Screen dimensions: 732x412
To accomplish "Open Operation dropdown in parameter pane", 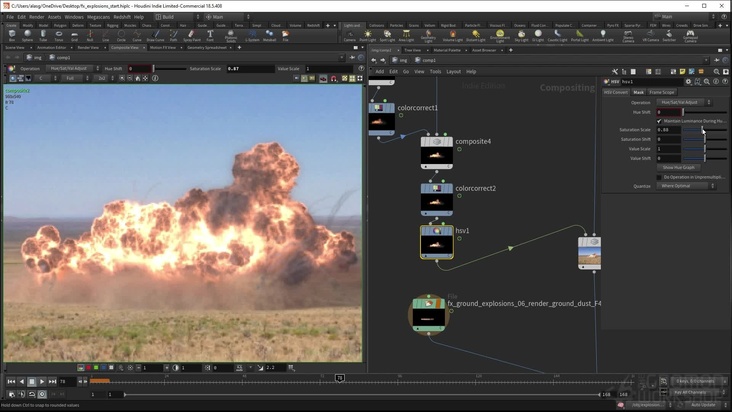I will 683,102.
